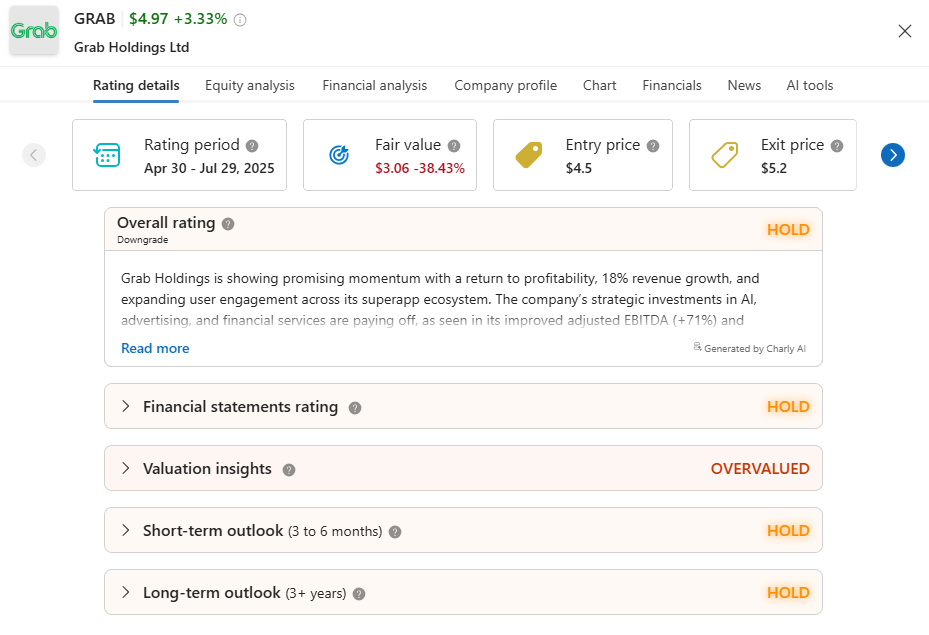
Task: Click HOLD on Long-term outlook row
Action: pos(788,593)
